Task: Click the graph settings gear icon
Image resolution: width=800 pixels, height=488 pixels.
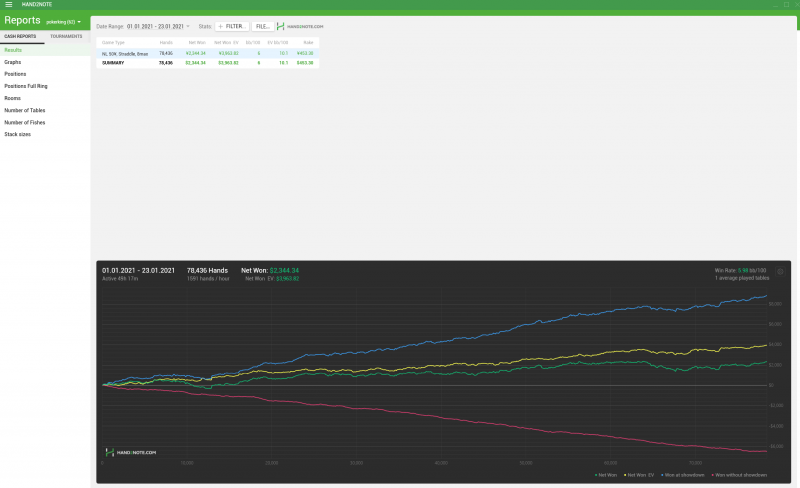Action: tap(780, 271)
